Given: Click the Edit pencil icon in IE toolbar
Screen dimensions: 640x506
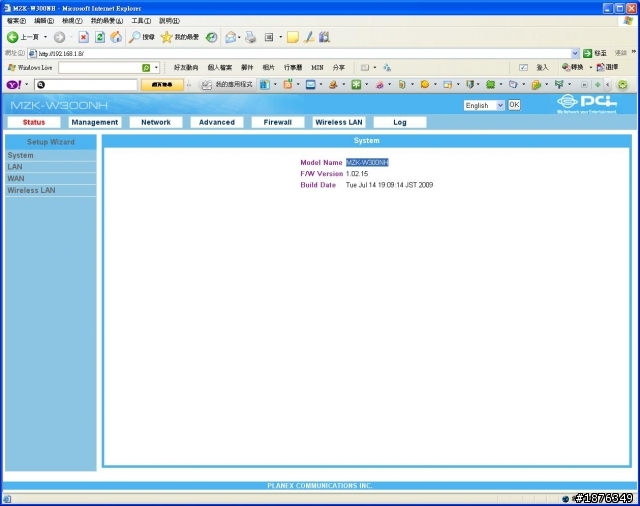Looking at the screenshot, I should coord(309,37).
